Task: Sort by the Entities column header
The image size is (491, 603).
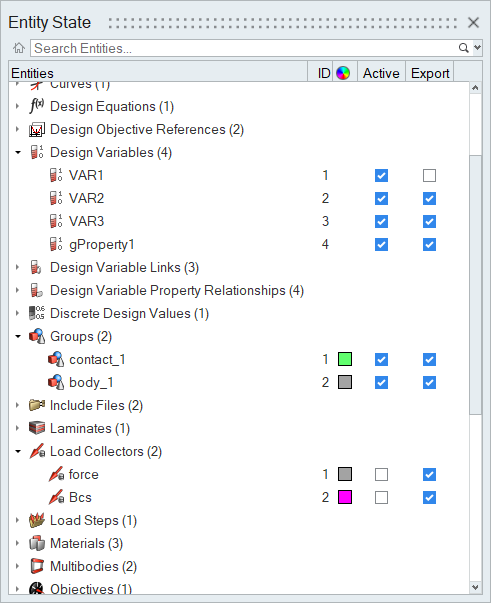Action: 158,72
